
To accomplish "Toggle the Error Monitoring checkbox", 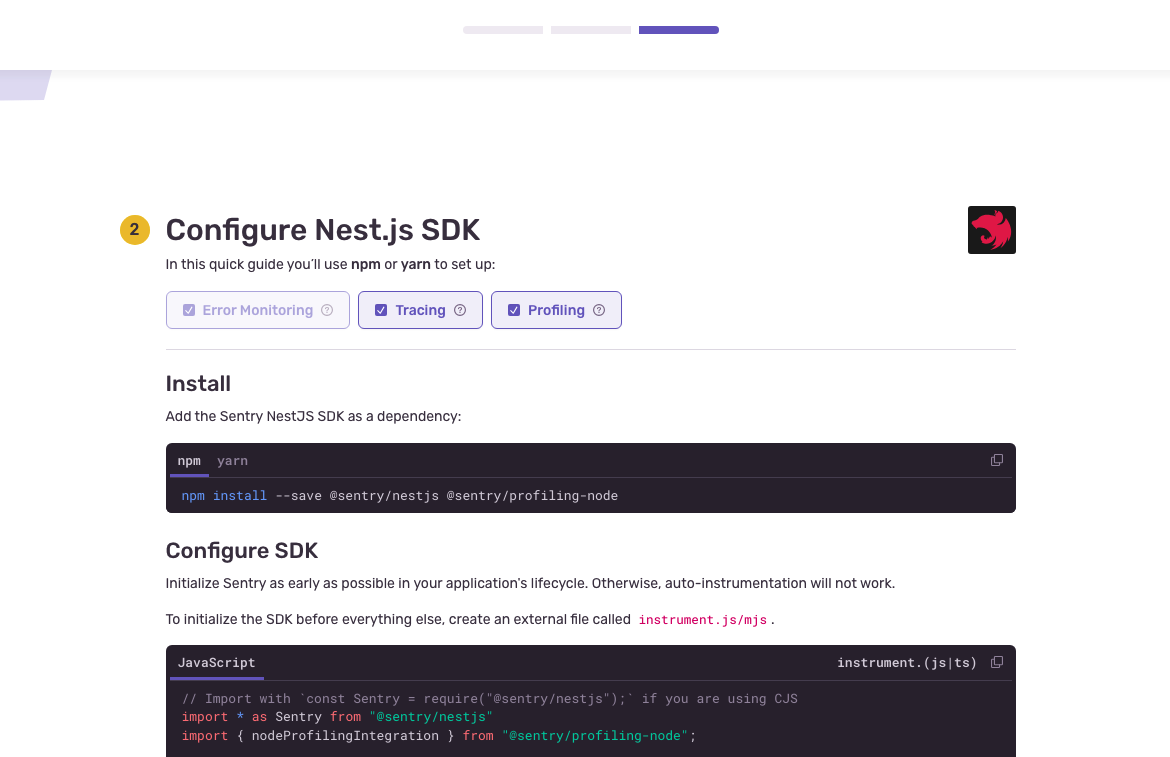I will (189, 310).
